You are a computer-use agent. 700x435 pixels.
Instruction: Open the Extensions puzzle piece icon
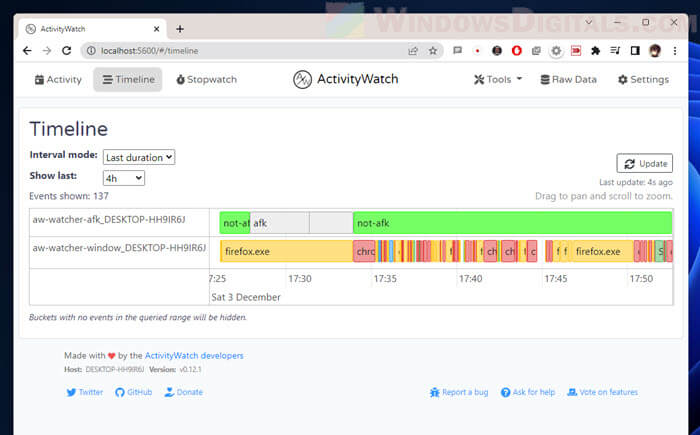point(595,51)
